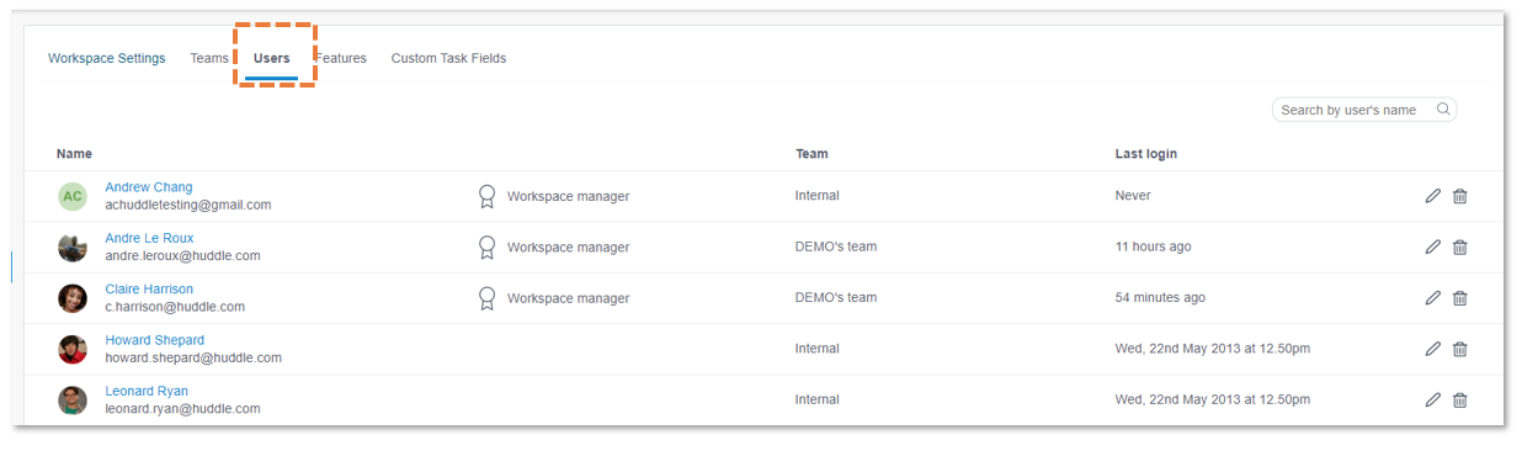This screenshot has height=470, width=1538.
Task: Switch to the Teams tab
Action: click(209, 58)
